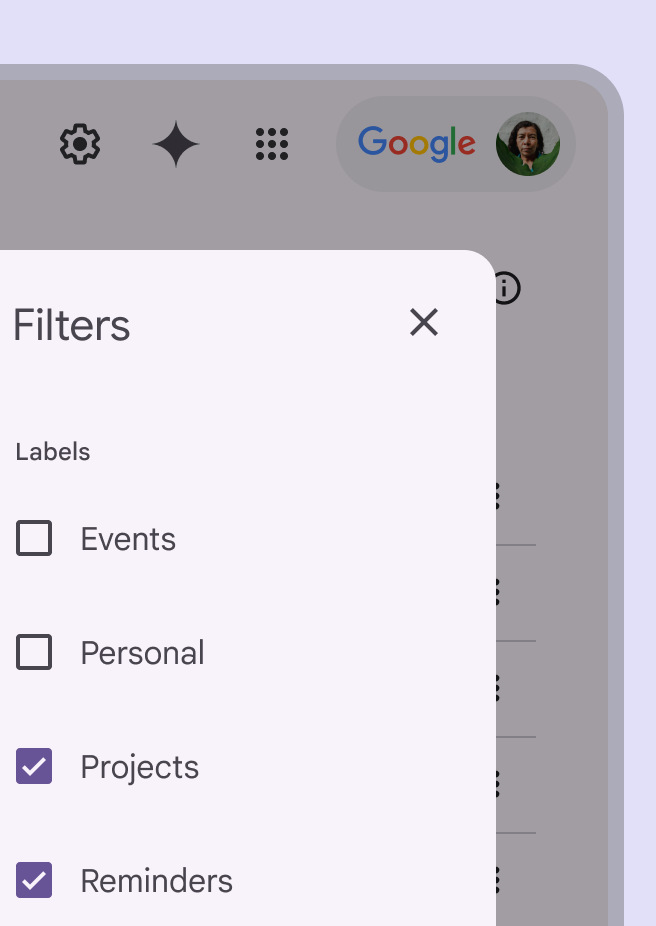Image resolution: width=656 pixels, height=926 pixels.
Task: Open the Settings gear icon
Action: click(80, 145)
